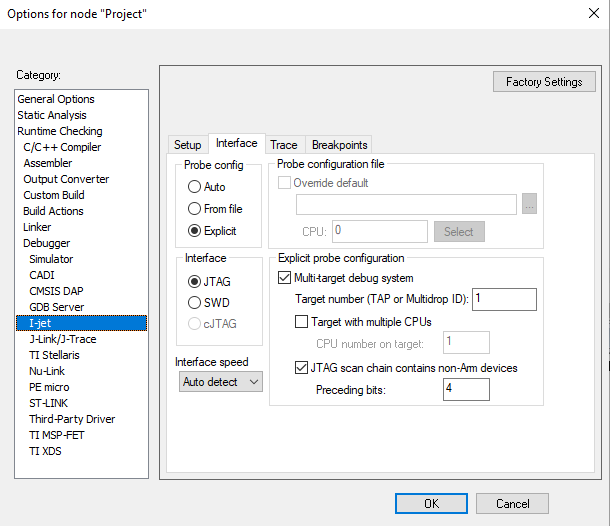
Task: Toggle JTAG scan chain contains non-Arm devices
Action: click(302, 368)
